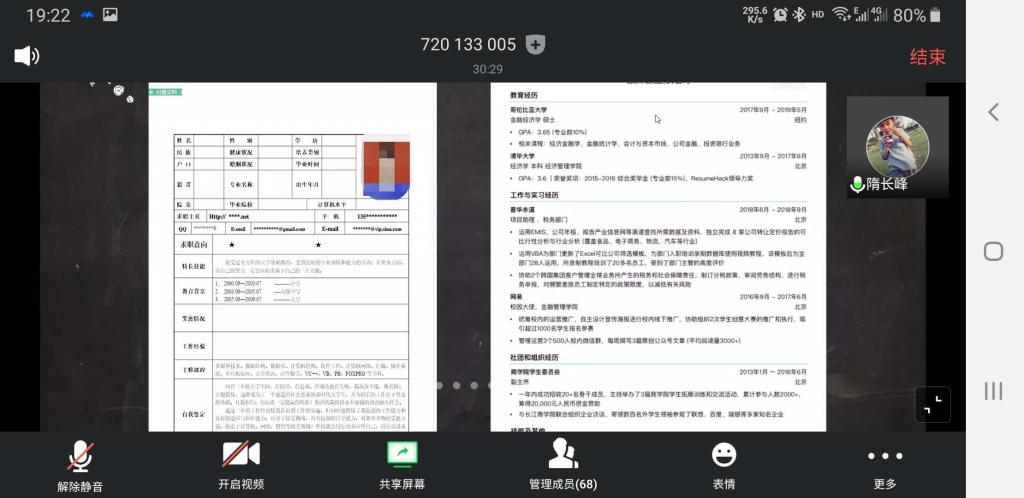Tap the speaker audio icon
Screen dimensions: 1024x498
point(27,55)
